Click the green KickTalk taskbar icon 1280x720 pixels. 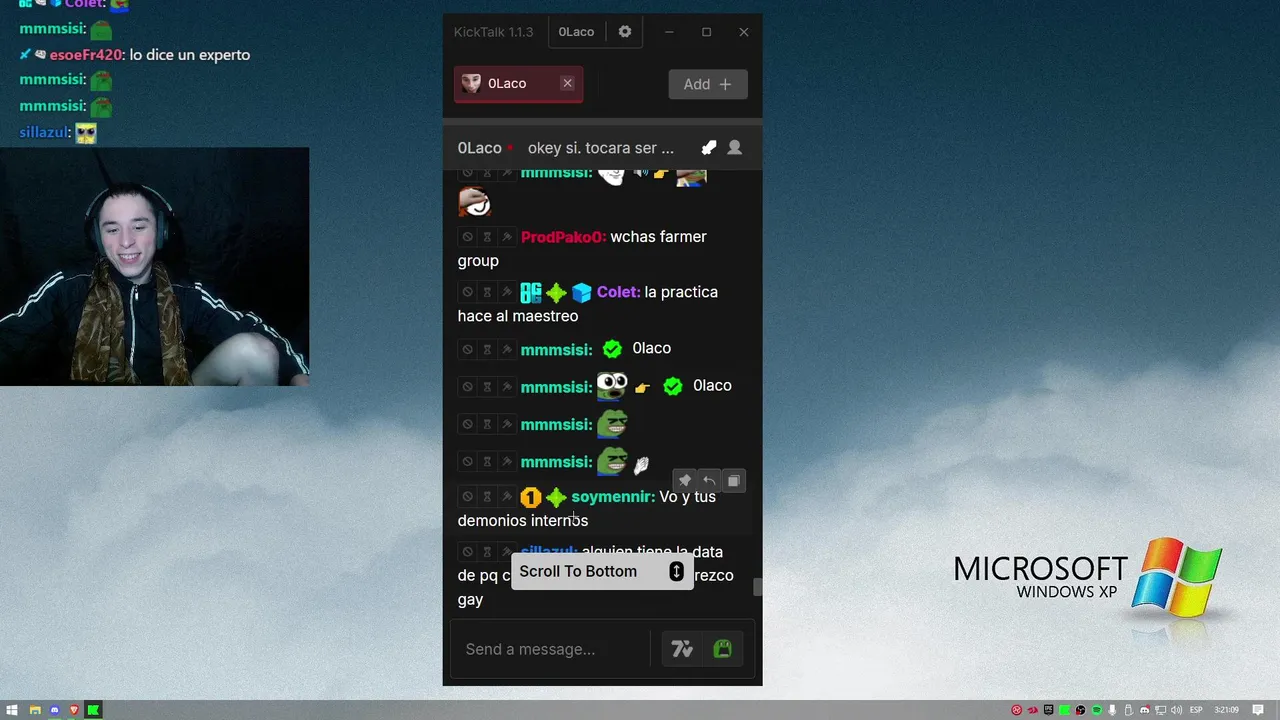coord(93,710)
